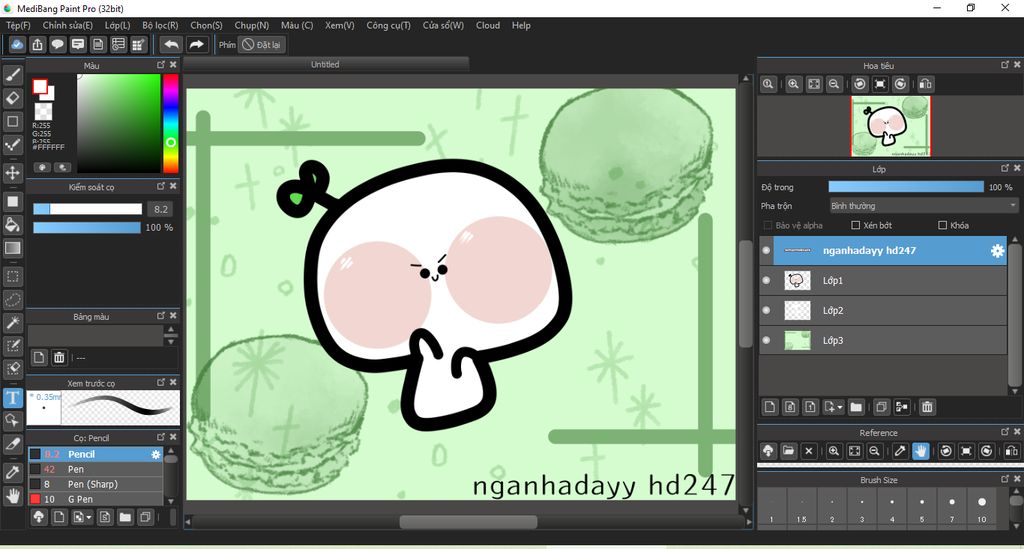Activate hand icon in Reference panel
The image size is (1024, 549).
click(920, 451)
